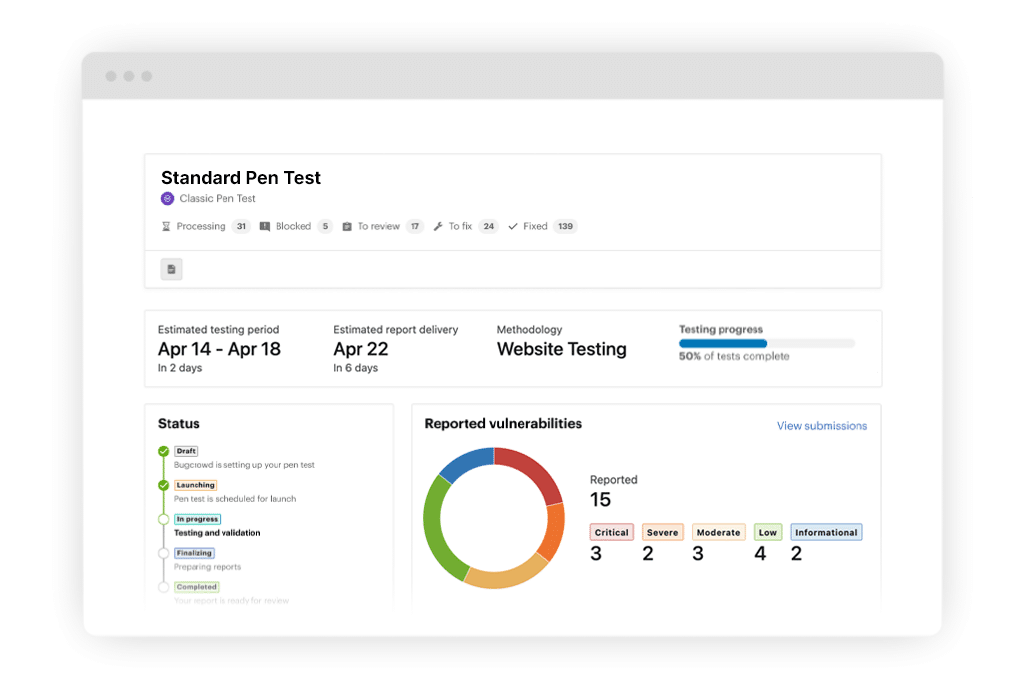Select the green check beside Draft step
The width and height of the screenshot is (1024, 689).
[x=163, y=452]
